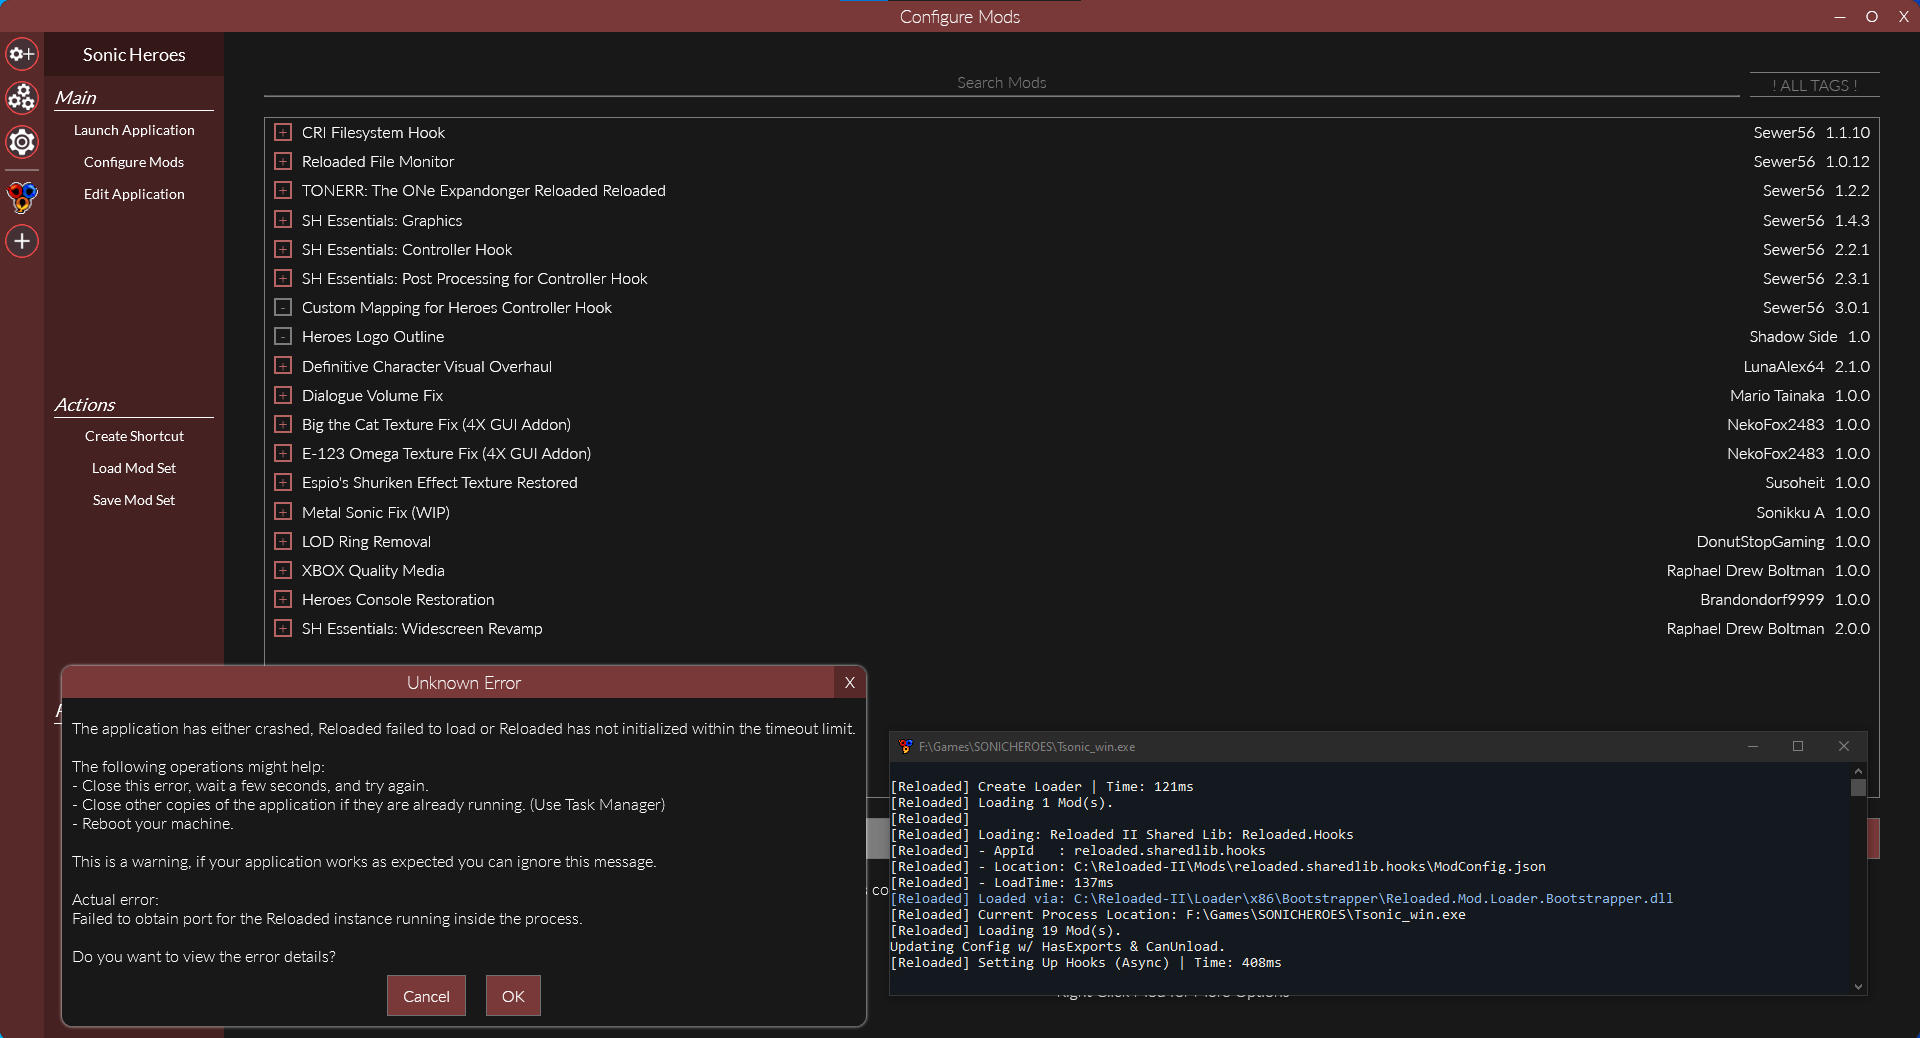The image size is (1920, 1038).
Task: Maximize the Configure Mods main window
Action: [x=1872, y=17]
